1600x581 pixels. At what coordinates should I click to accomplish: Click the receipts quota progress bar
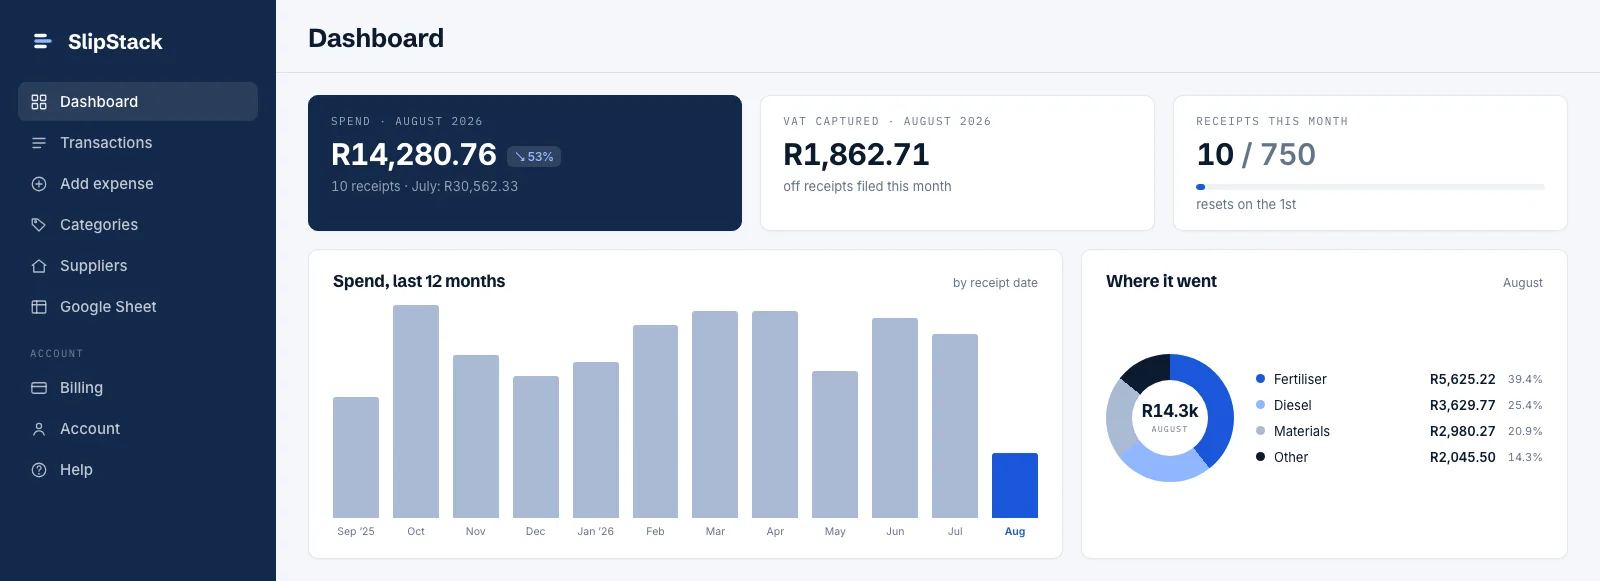point(1370,187)
